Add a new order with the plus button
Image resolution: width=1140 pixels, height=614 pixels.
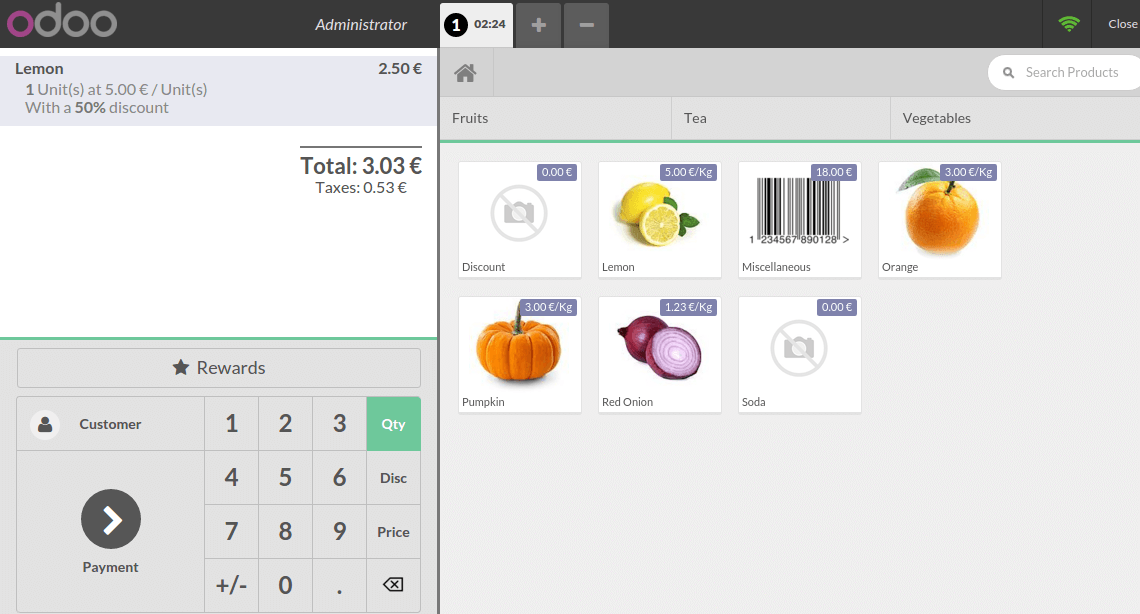pyautogui.click(x=537, y=24)
